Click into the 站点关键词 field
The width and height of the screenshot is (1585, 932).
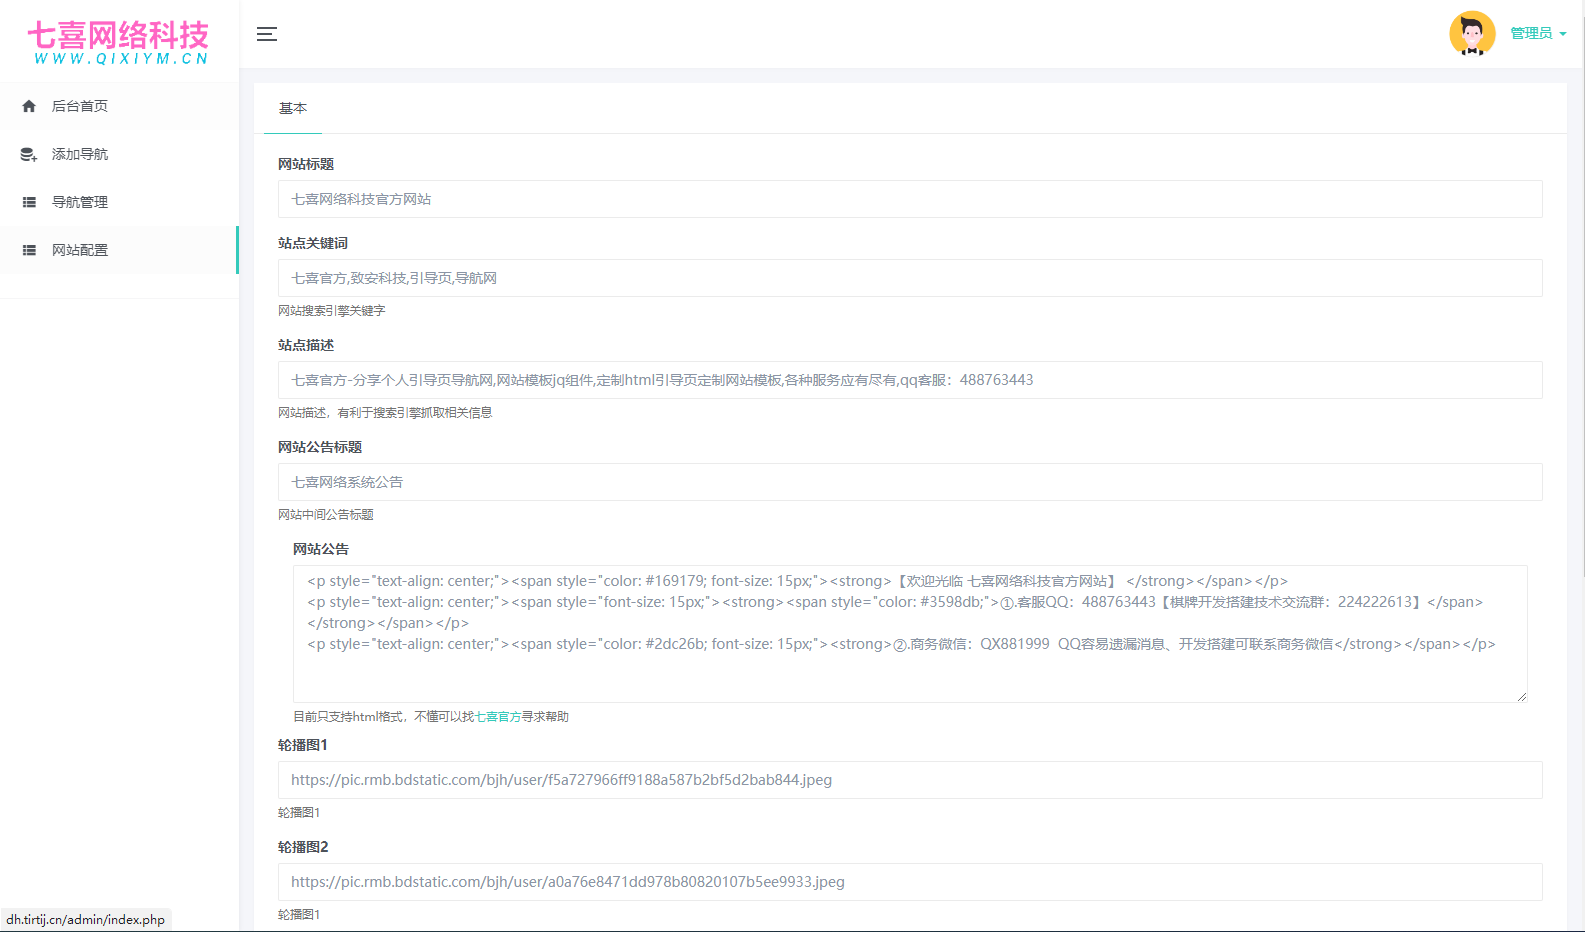tap(909, 278)
